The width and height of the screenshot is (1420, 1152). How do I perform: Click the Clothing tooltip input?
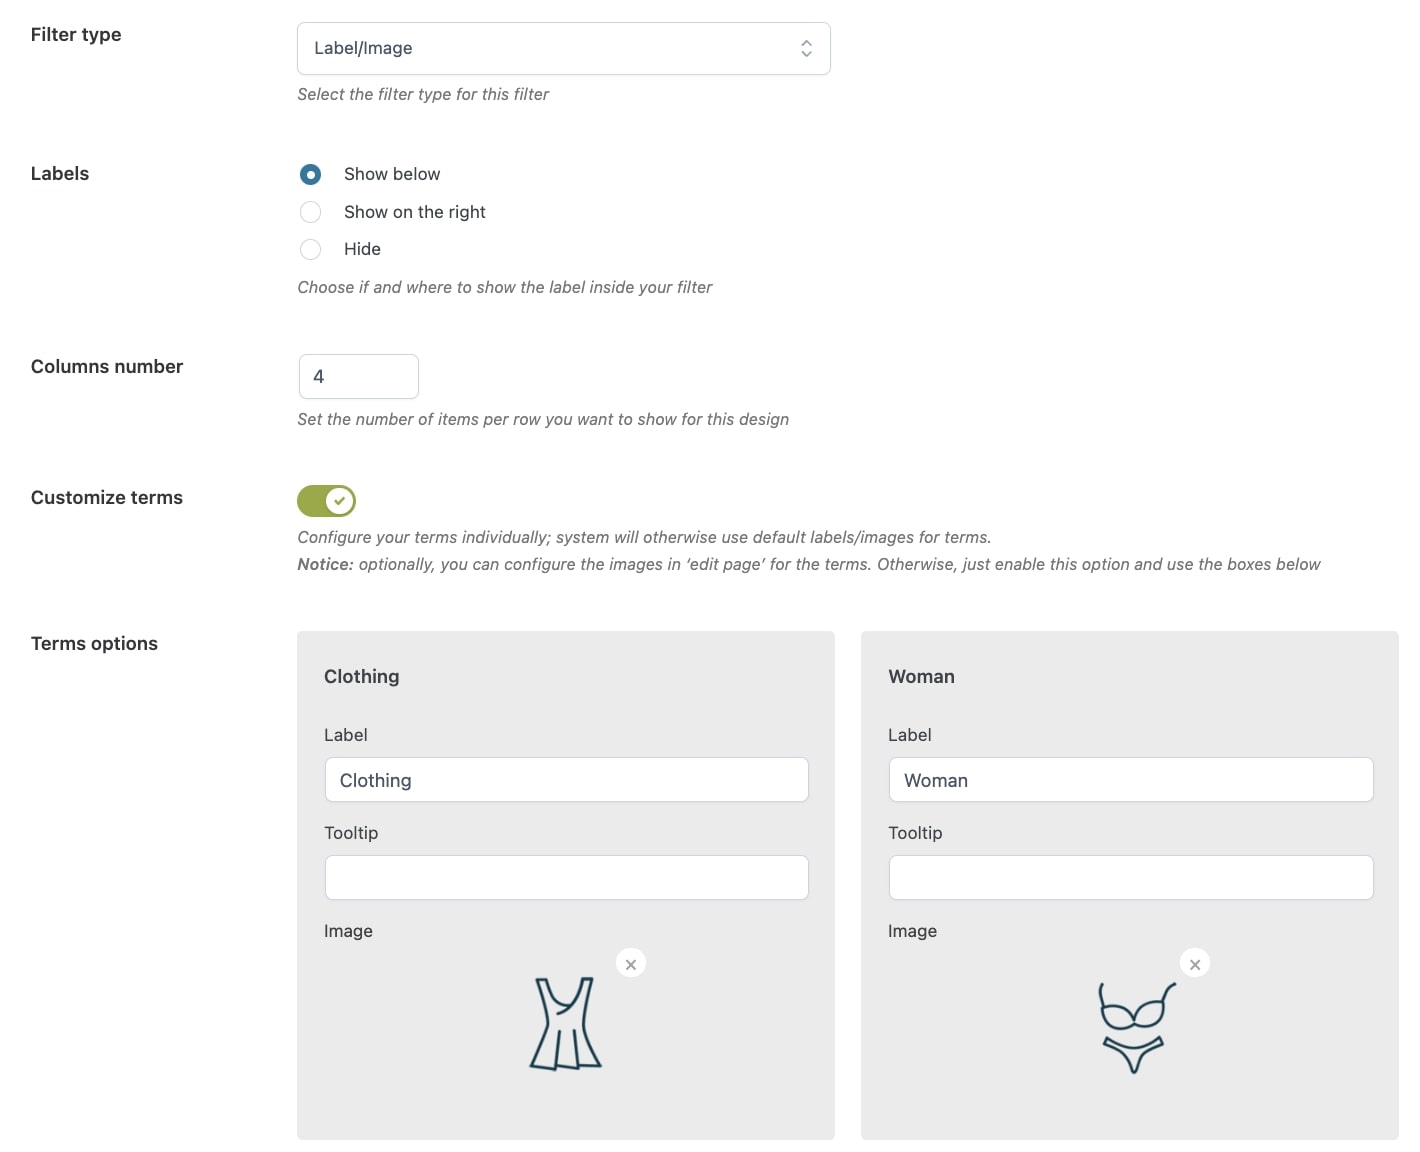click(567, 877)
